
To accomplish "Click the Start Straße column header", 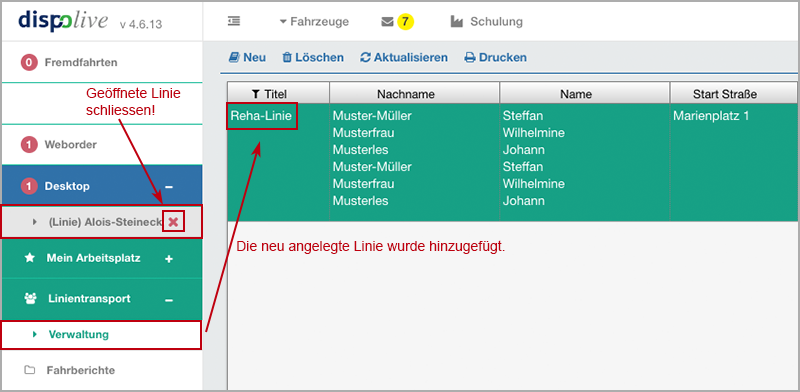I will [x=724, y=94].
